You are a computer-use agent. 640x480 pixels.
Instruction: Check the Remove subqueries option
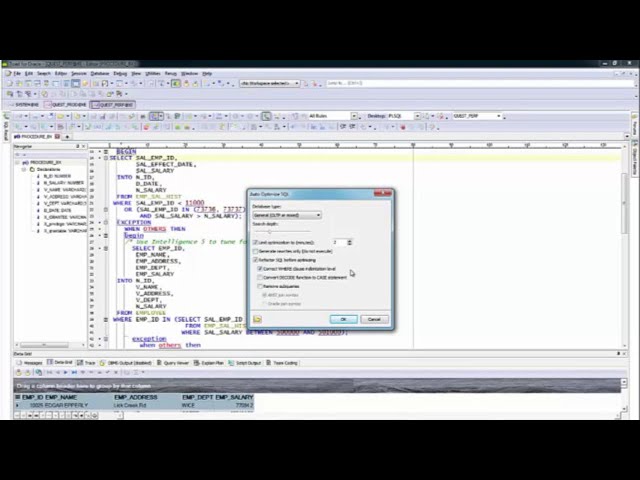click(260, 286)
